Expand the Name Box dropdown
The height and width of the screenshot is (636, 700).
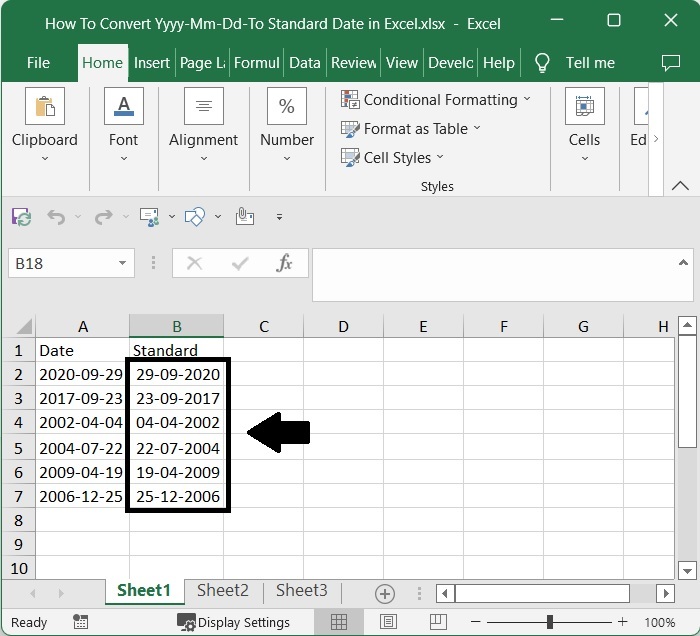tap(123, 263)
